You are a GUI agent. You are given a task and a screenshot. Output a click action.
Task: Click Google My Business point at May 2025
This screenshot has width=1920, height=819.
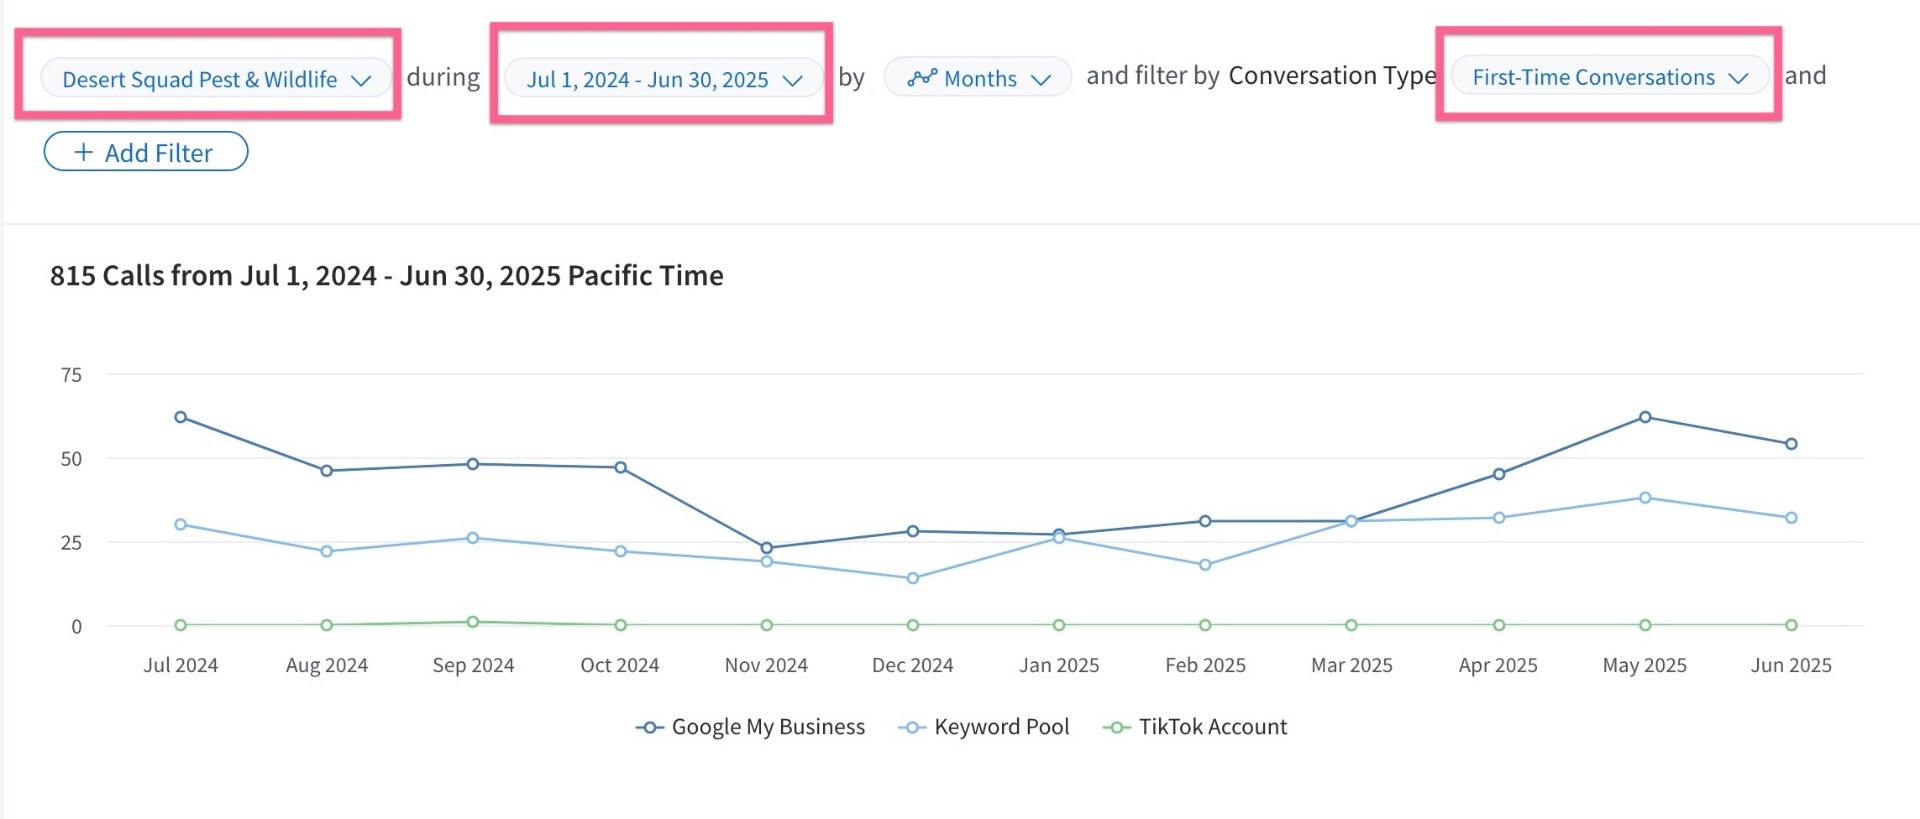click(1645, 417)
